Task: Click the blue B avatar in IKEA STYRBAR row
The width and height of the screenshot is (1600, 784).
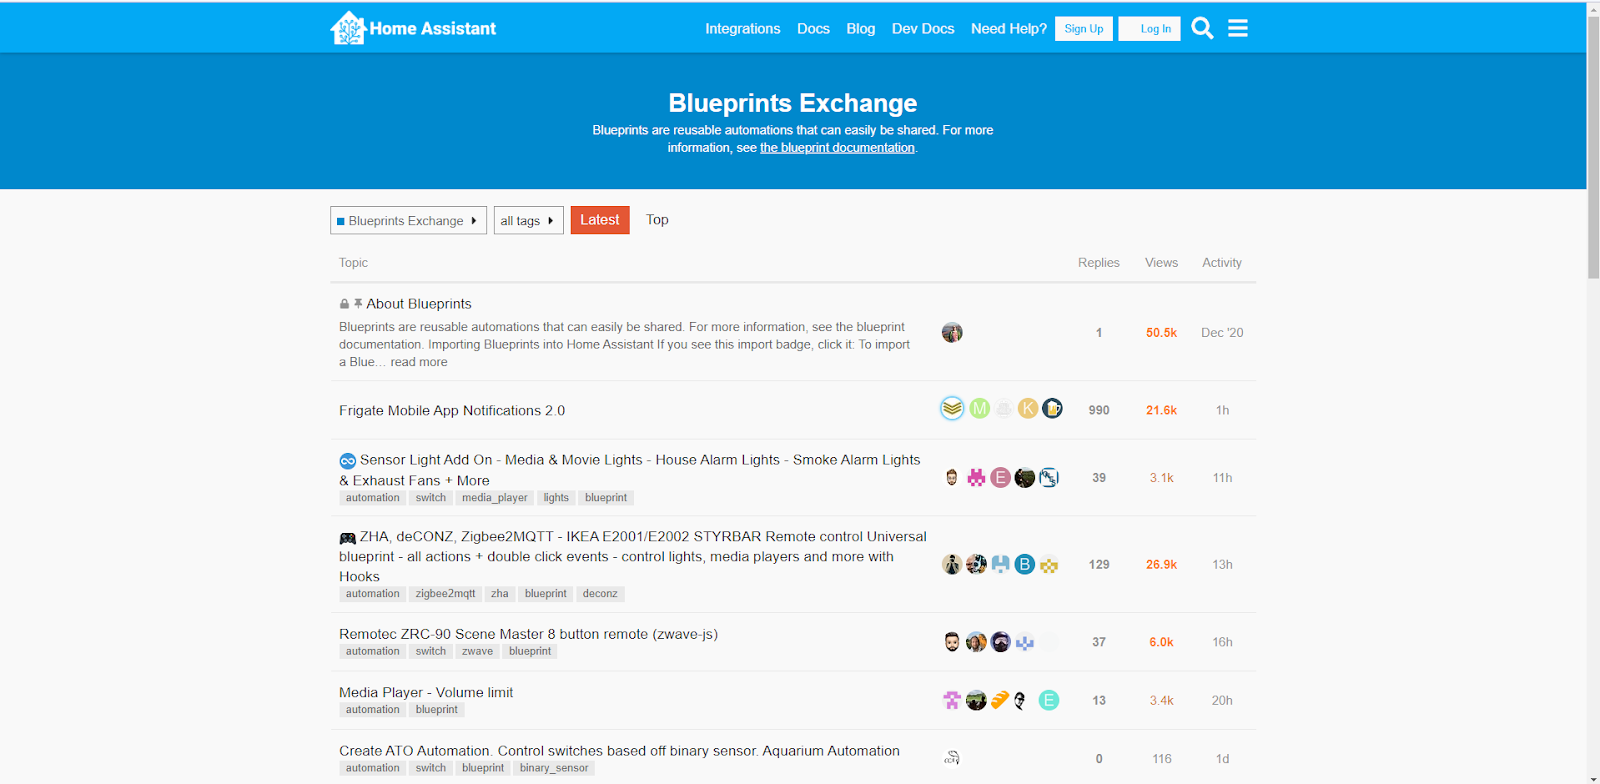Action: coord(1024,564)
